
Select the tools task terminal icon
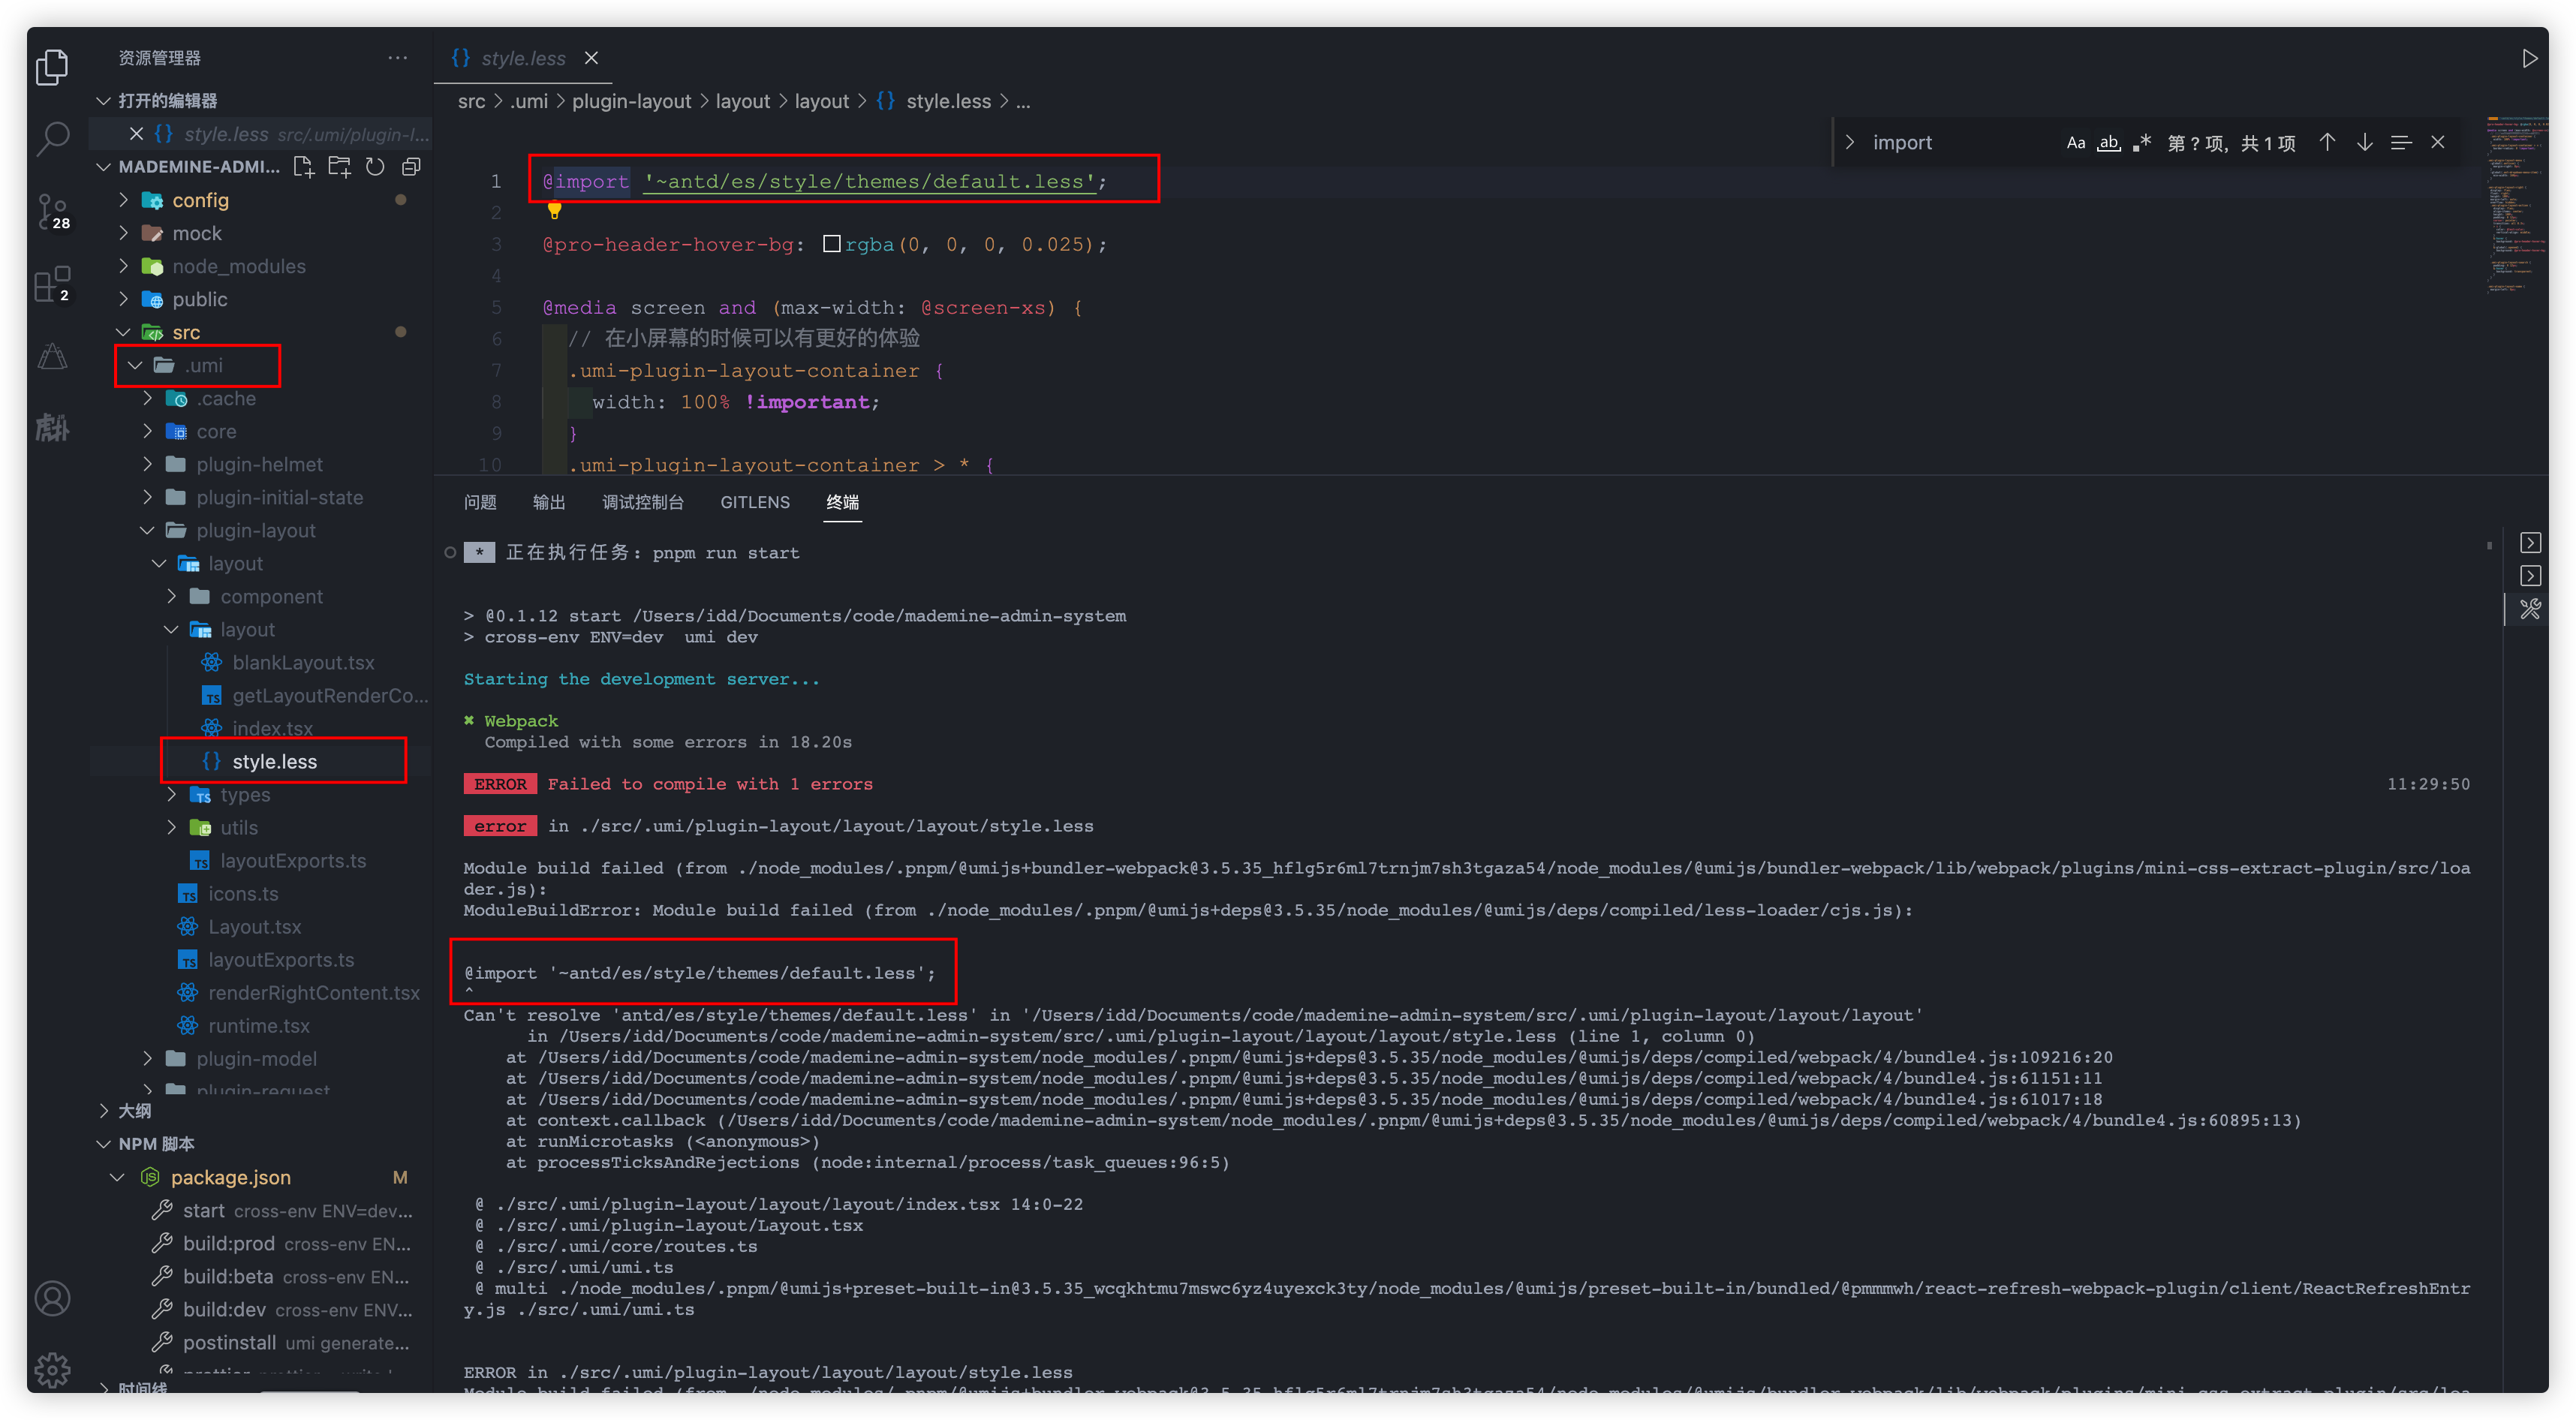[2530, 609]
